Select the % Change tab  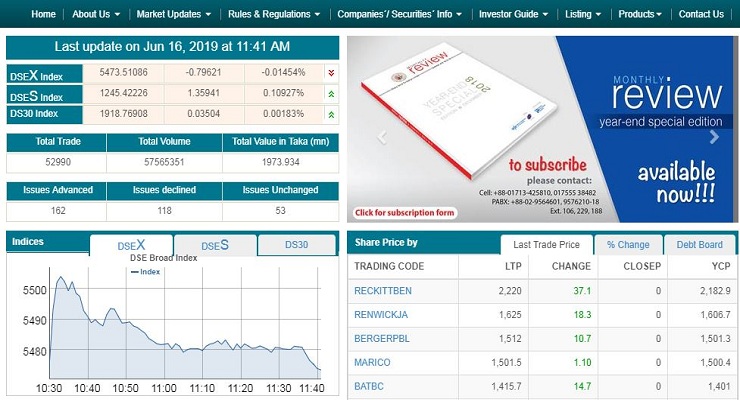click(x=628, y=245)
